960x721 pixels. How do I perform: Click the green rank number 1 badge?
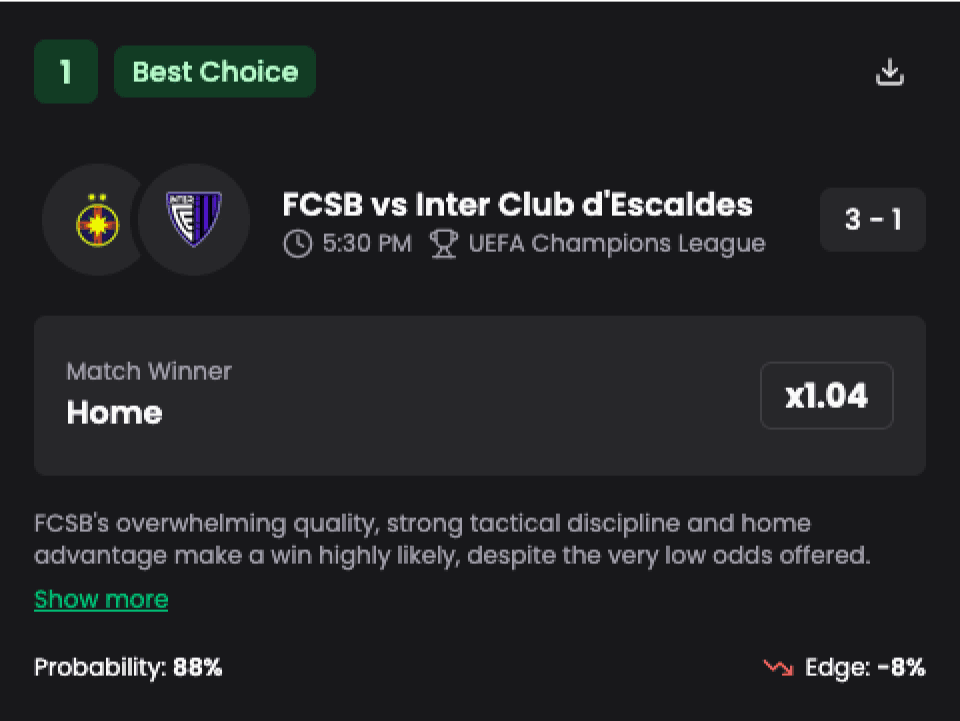point(66,72)
